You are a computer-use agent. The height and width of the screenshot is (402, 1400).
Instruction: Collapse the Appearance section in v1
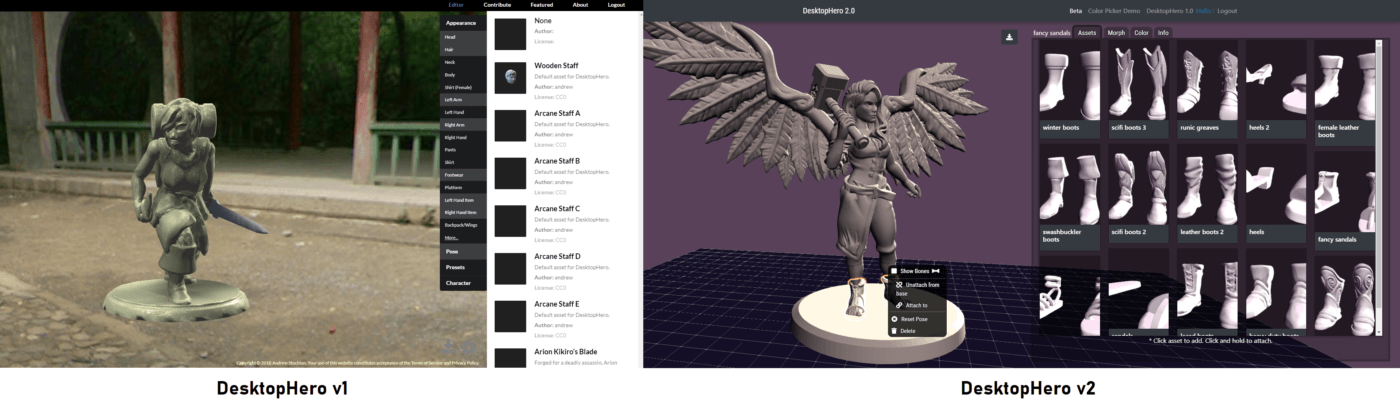(x=463, y=22)
